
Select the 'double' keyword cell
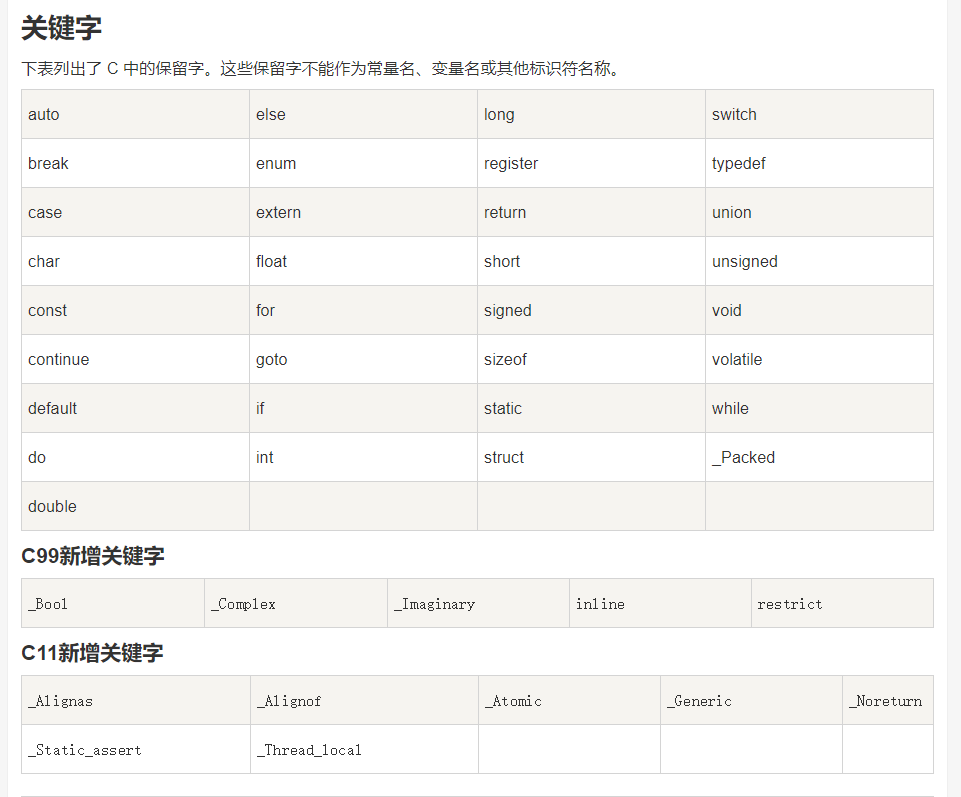click(x=52, y=506)
